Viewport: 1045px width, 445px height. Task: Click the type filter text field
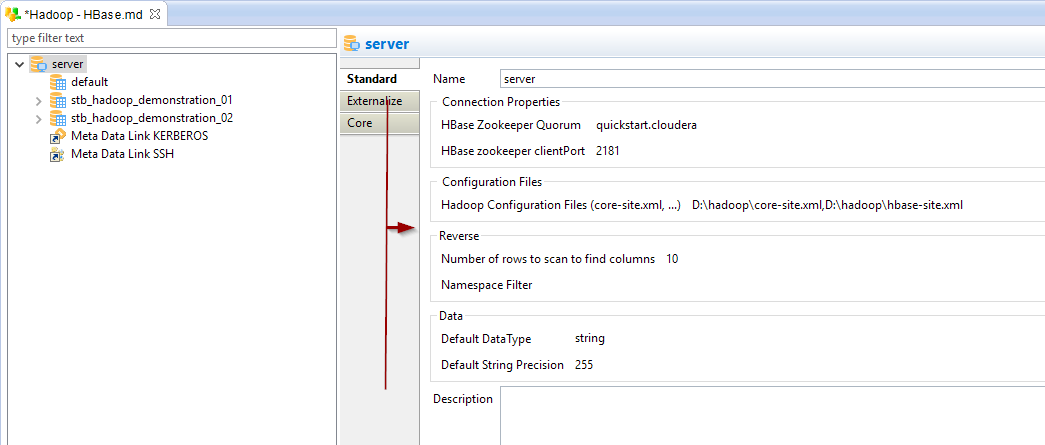(171, 38)
